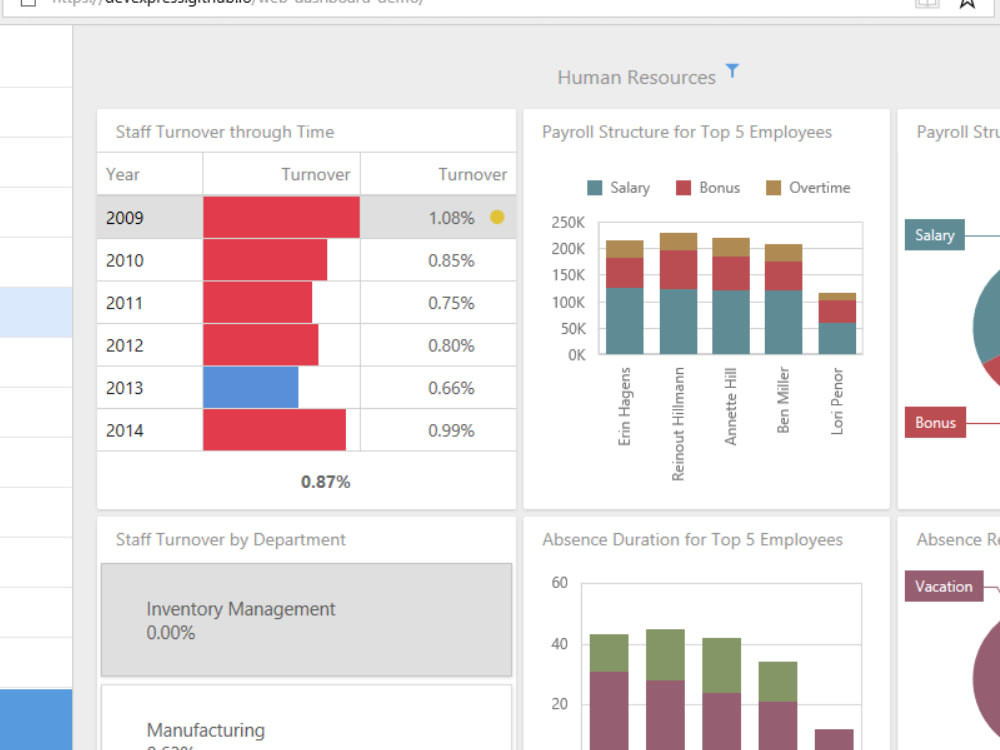The image size is (1000, 750).
Task: Click the Bonus pie chart label
Action: click(935, 422)
